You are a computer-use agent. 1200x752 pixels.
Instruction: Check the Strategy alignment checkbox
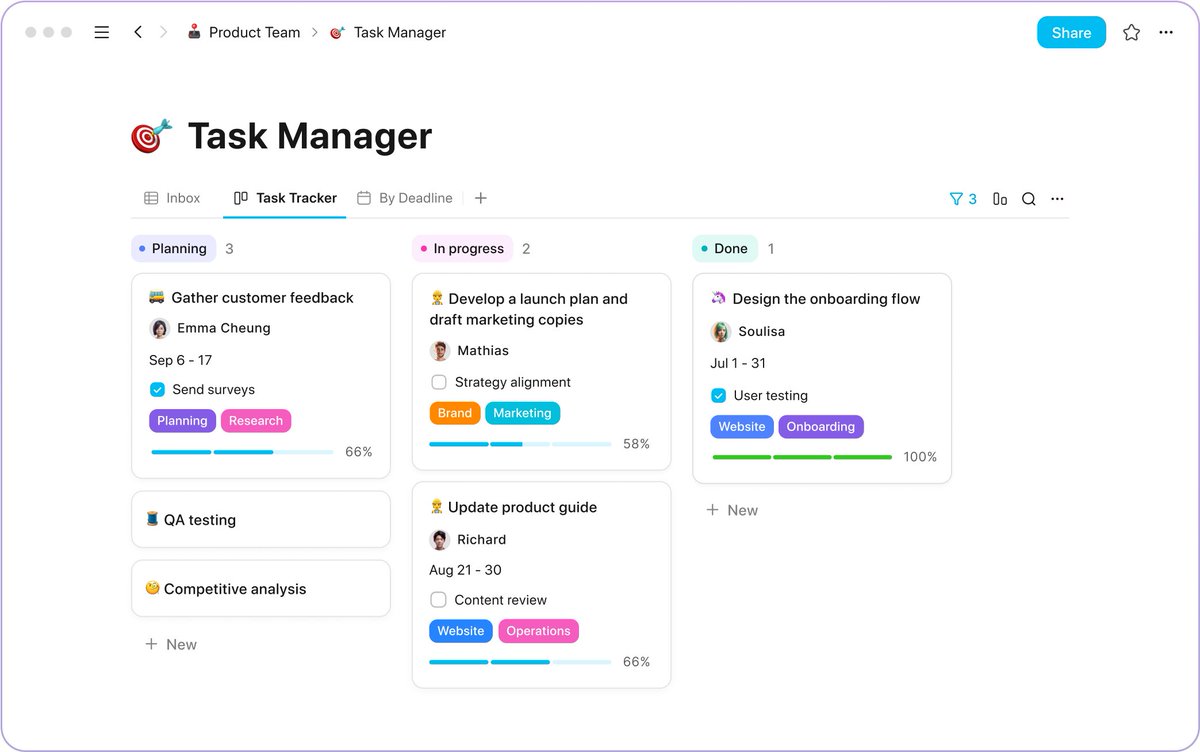click(x=439, y=382)
